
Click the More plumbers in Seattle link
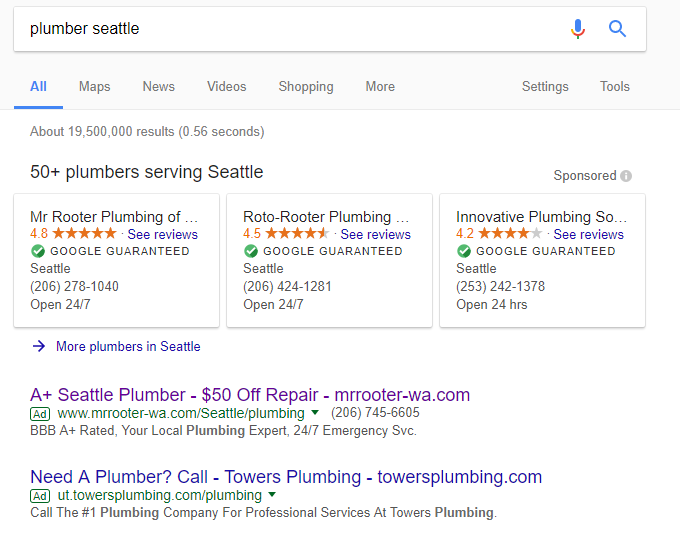tap(128, 346)
